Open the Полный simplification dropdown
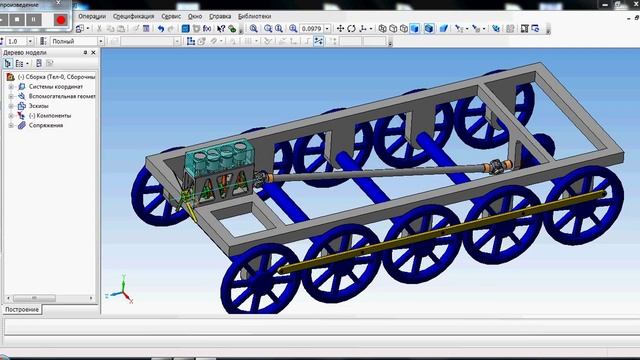This screenshot has width=640, height=360. (x=101, y=41)
